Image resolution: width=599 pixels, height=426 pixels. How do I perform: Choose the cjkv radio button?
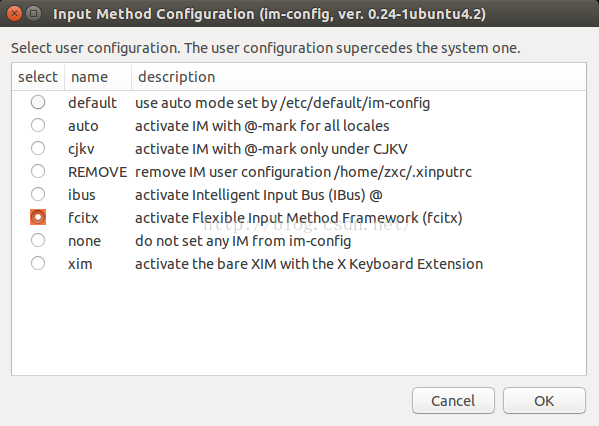[x=38, y=148]
